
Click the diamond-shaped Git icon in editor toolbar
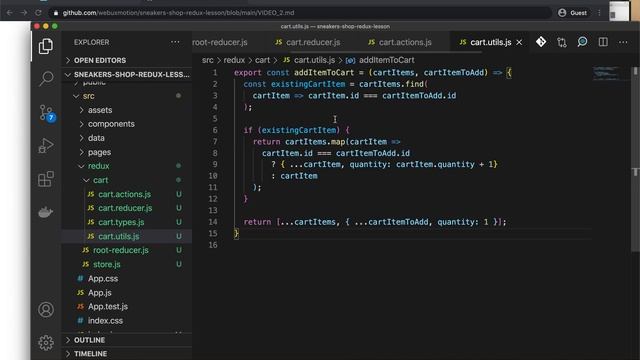[541, 42]
